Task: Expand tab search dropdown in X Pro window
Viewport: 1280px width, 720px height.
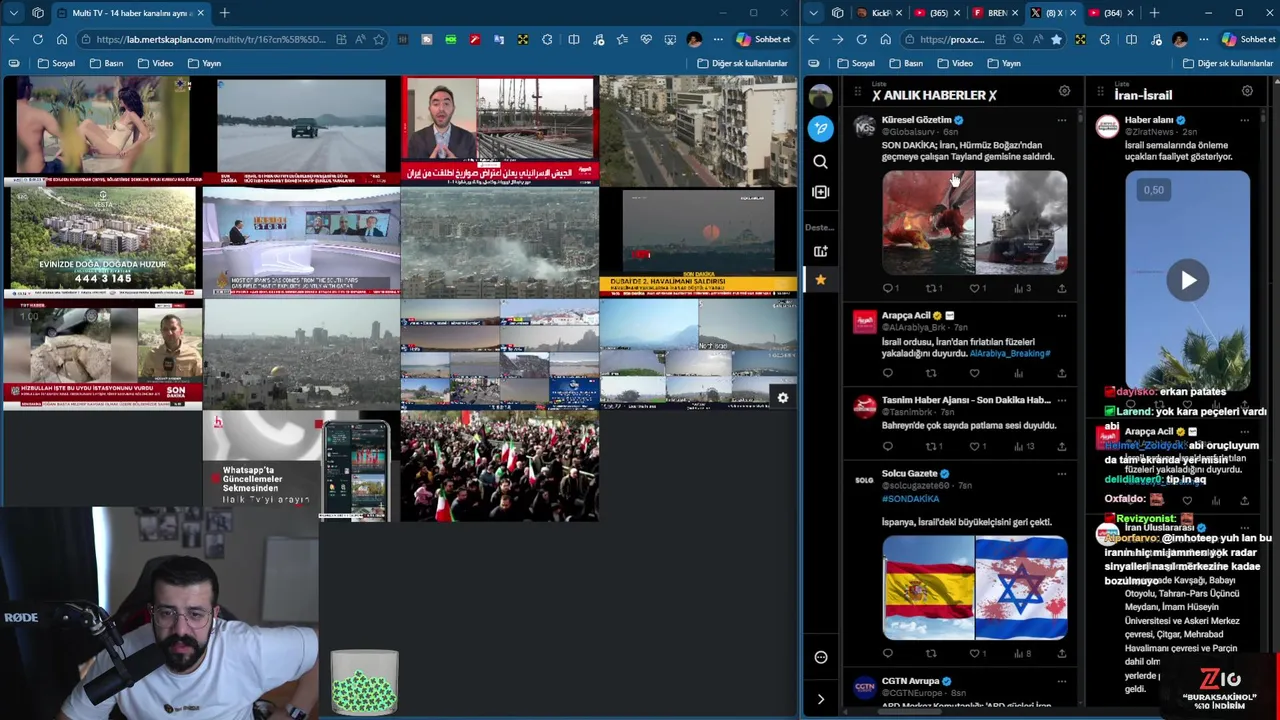Action: (814, 13)
